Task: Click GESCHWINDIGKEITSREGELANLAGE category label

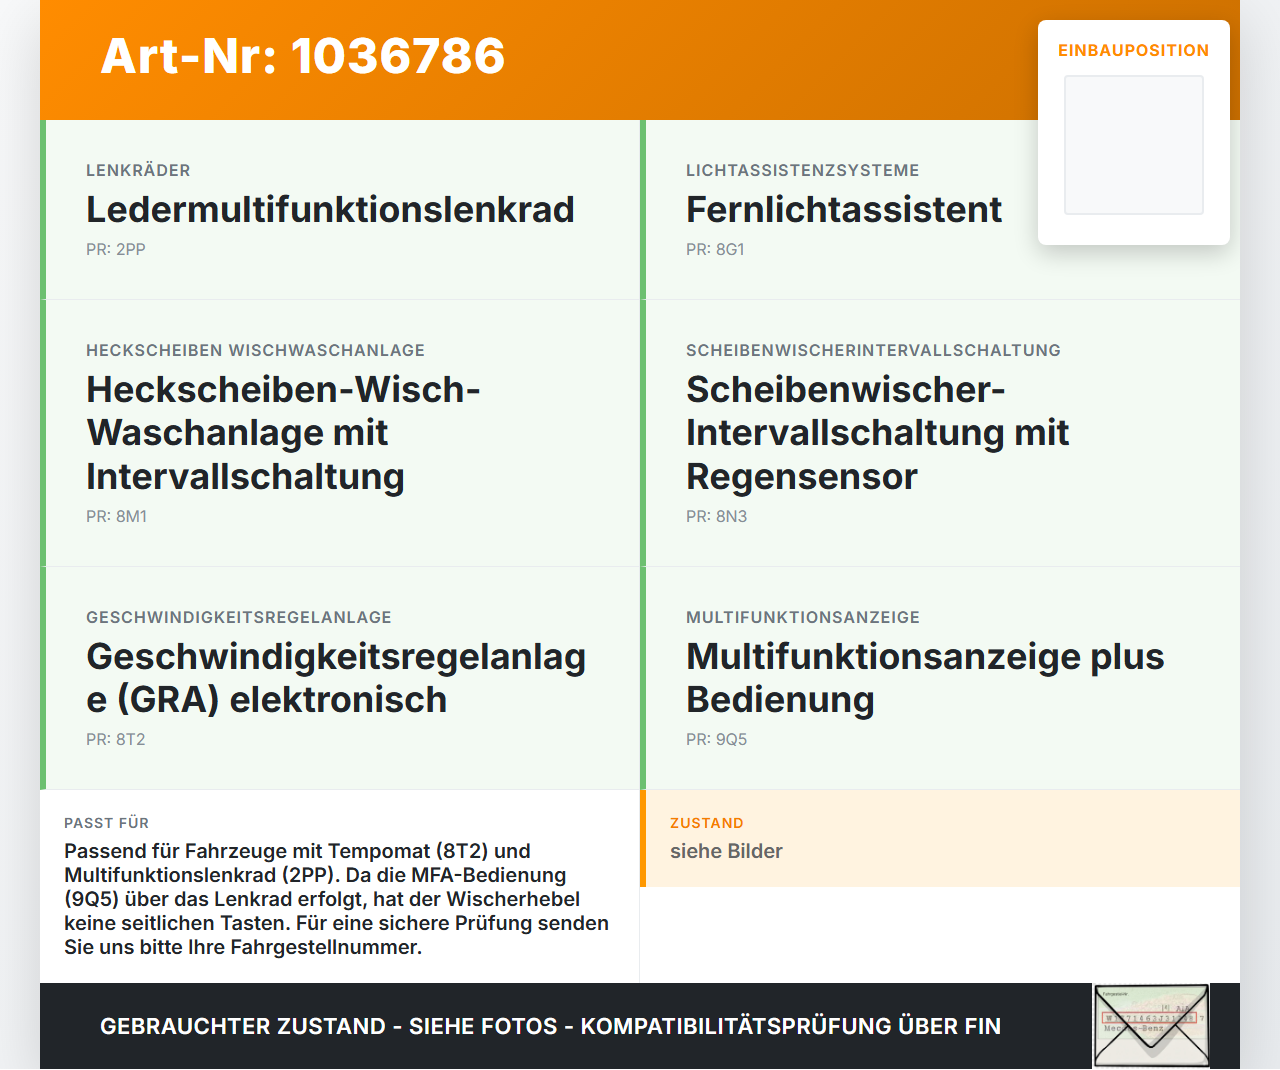Action: [239, 617]
